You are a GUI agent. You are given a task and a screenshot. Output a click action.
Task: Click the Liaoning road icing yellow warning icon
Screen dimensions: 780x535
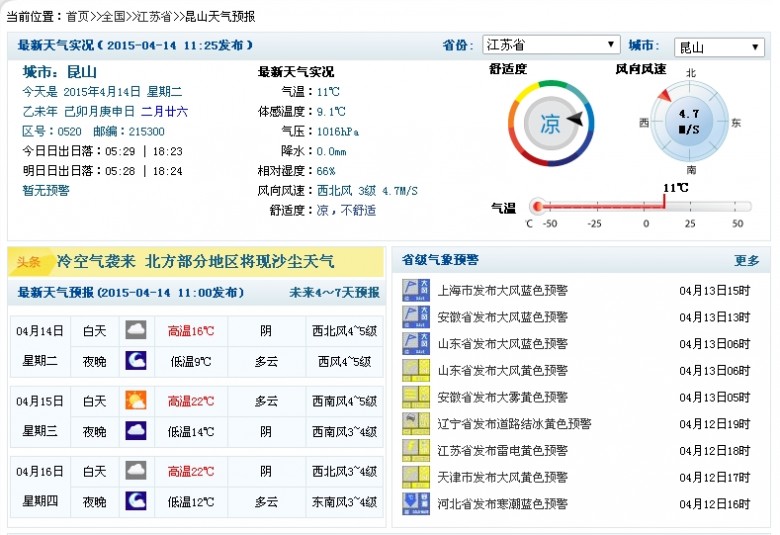[x=416, y=424]
